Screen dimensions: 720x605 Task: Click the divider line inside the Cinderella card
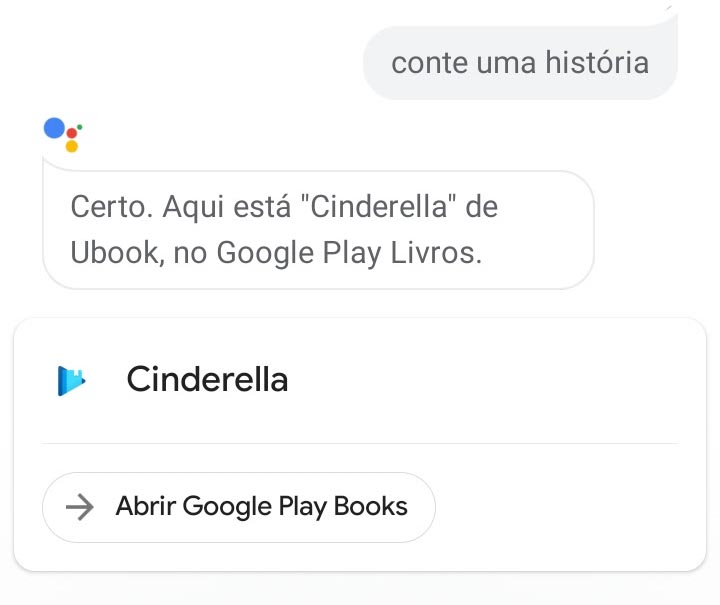click(360, 443)
